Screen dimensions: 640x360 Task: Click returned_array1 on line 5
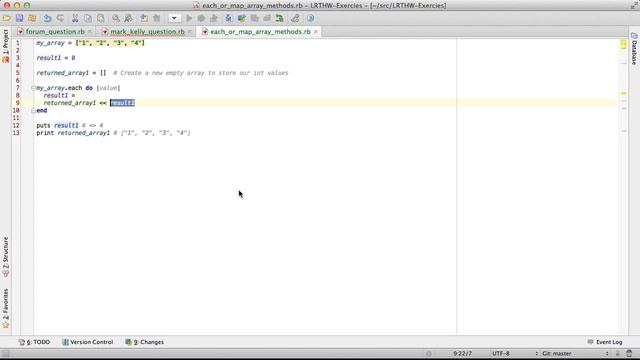(62, 73)
